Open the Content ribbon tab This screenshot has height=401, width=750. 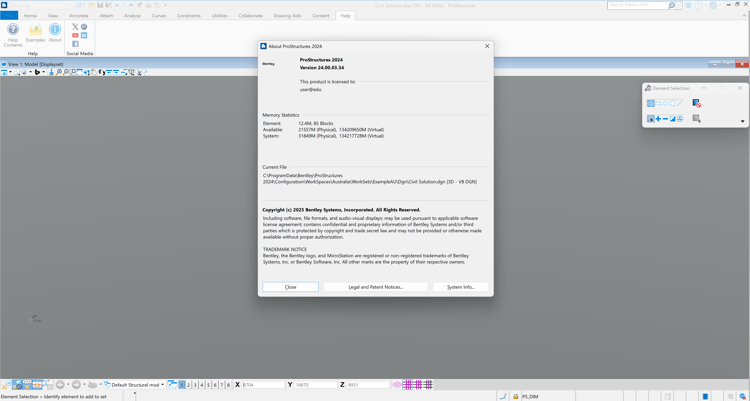[320, 16]
